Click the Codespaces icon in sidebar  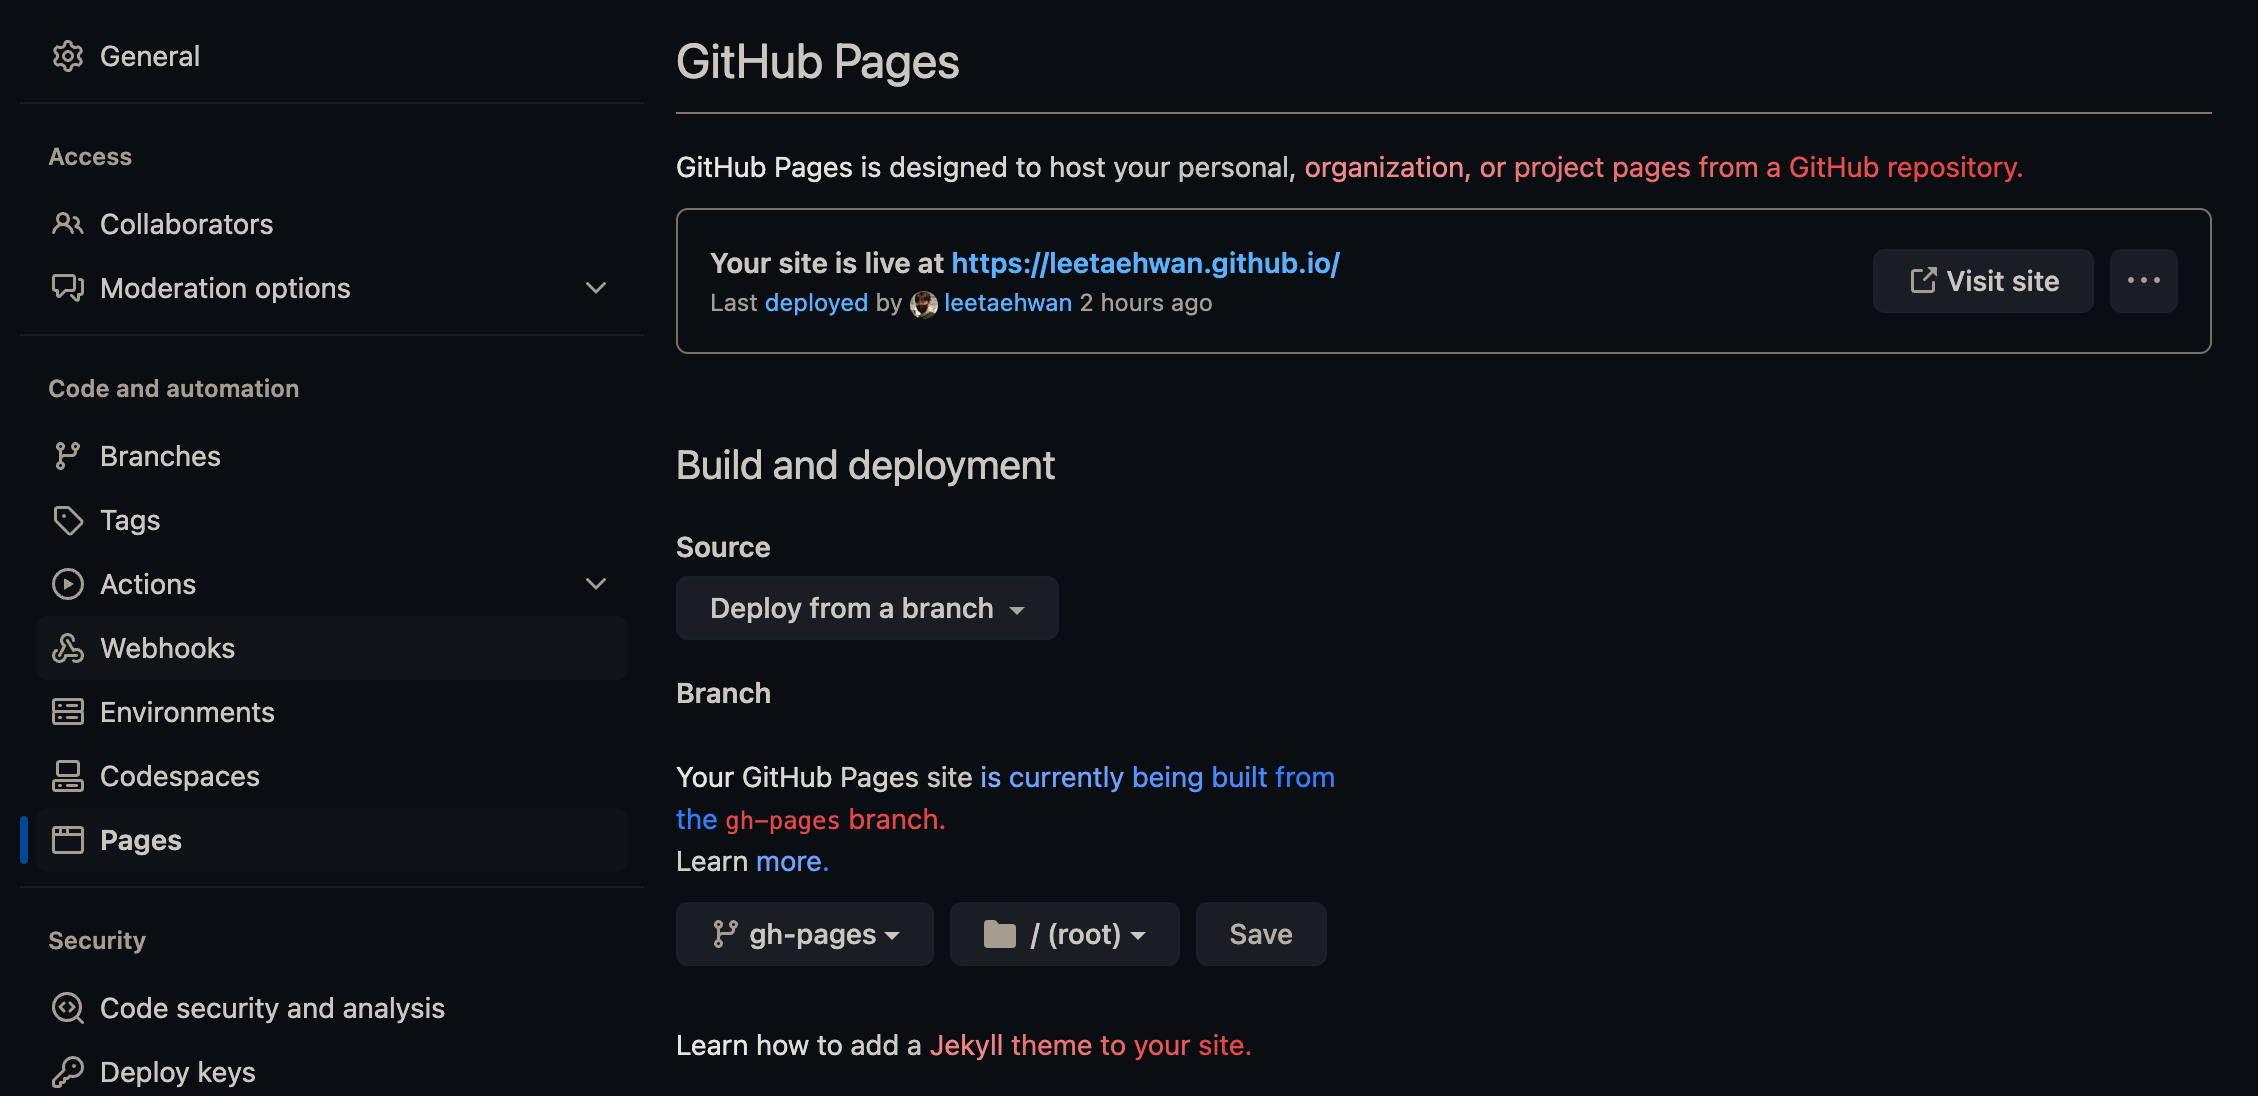[67, 776]
